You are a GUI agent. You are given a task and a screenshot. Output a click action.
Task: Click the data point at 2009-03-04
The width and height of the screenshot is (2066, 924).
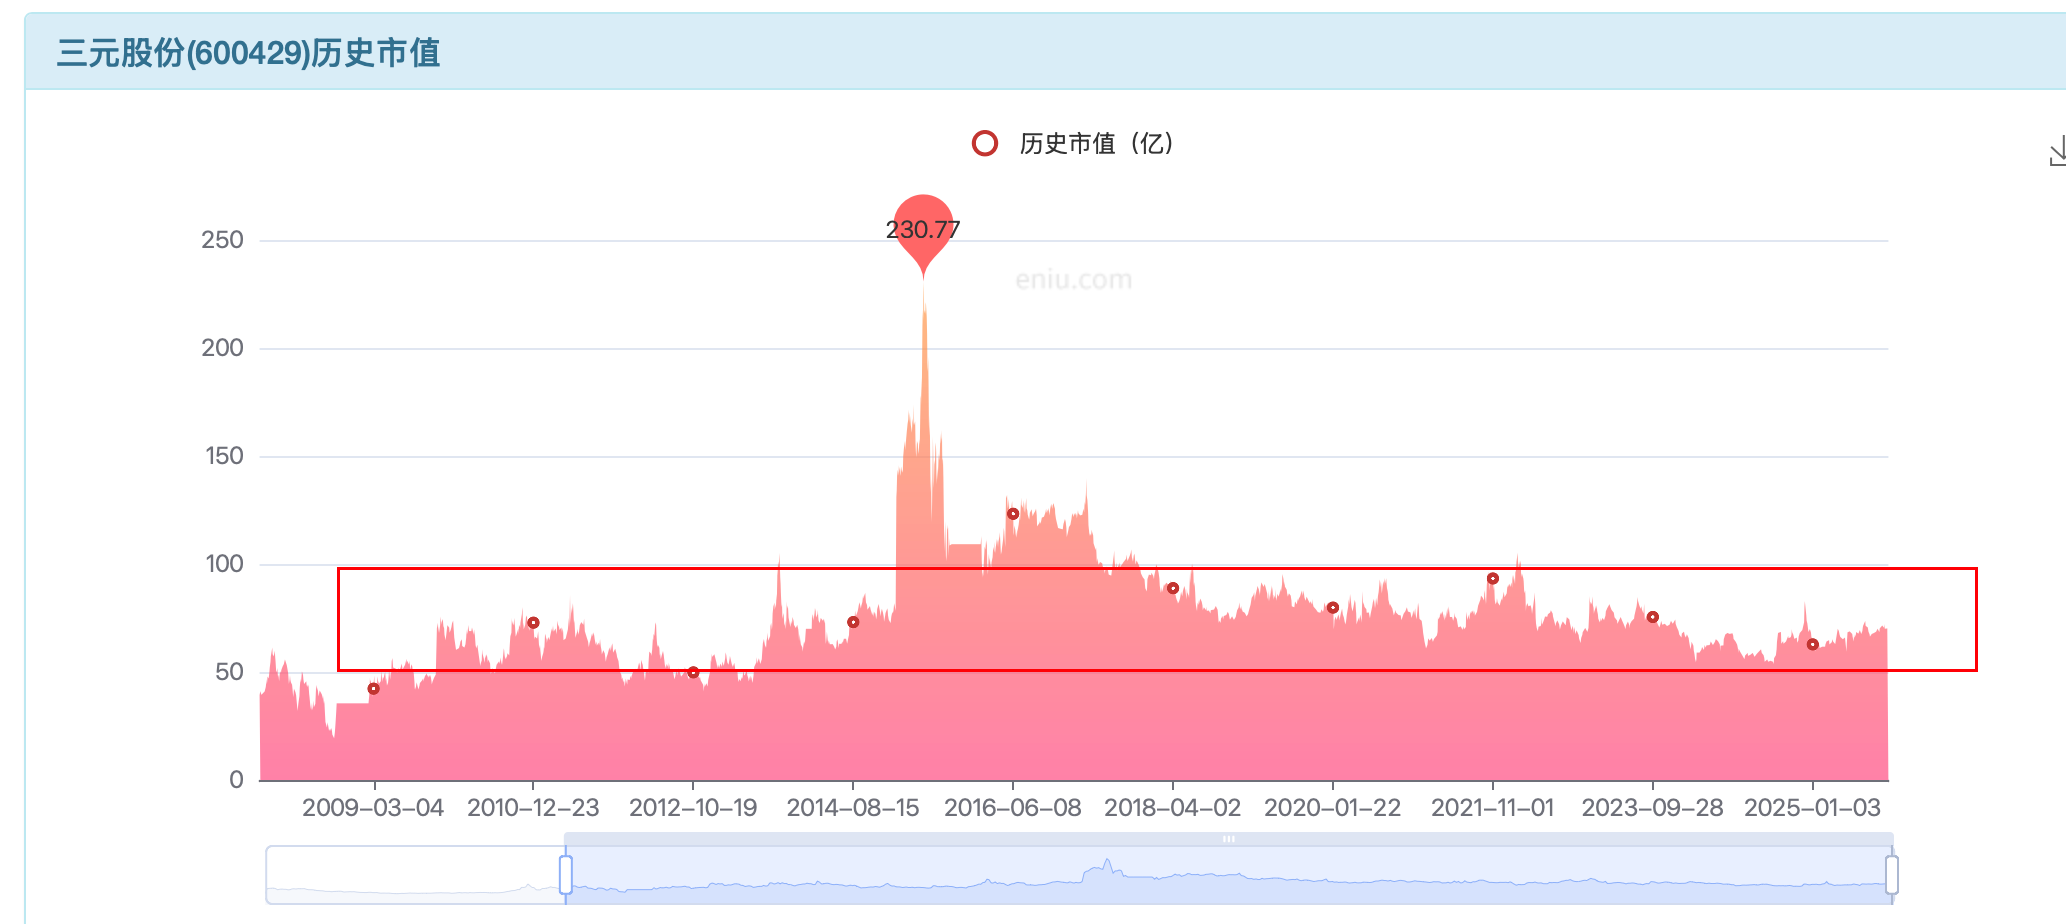[374, 689]
